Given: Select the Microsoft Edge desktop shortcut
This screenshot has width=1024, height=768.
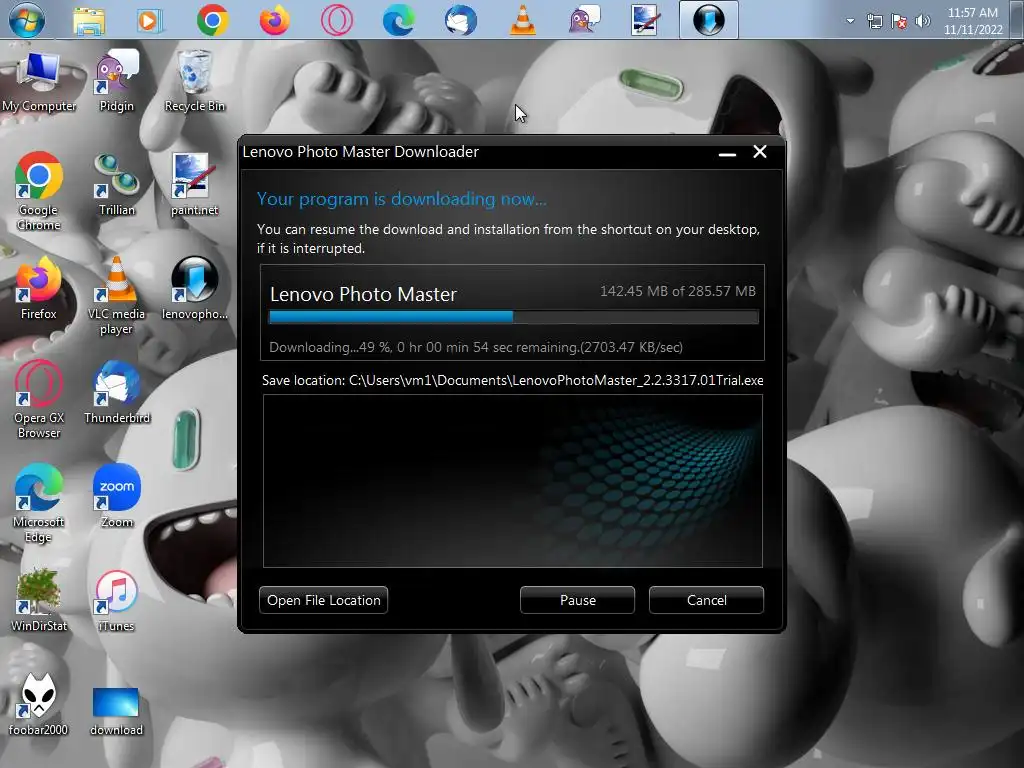Looking at the screenshot, I should click(x=39, y=503).
